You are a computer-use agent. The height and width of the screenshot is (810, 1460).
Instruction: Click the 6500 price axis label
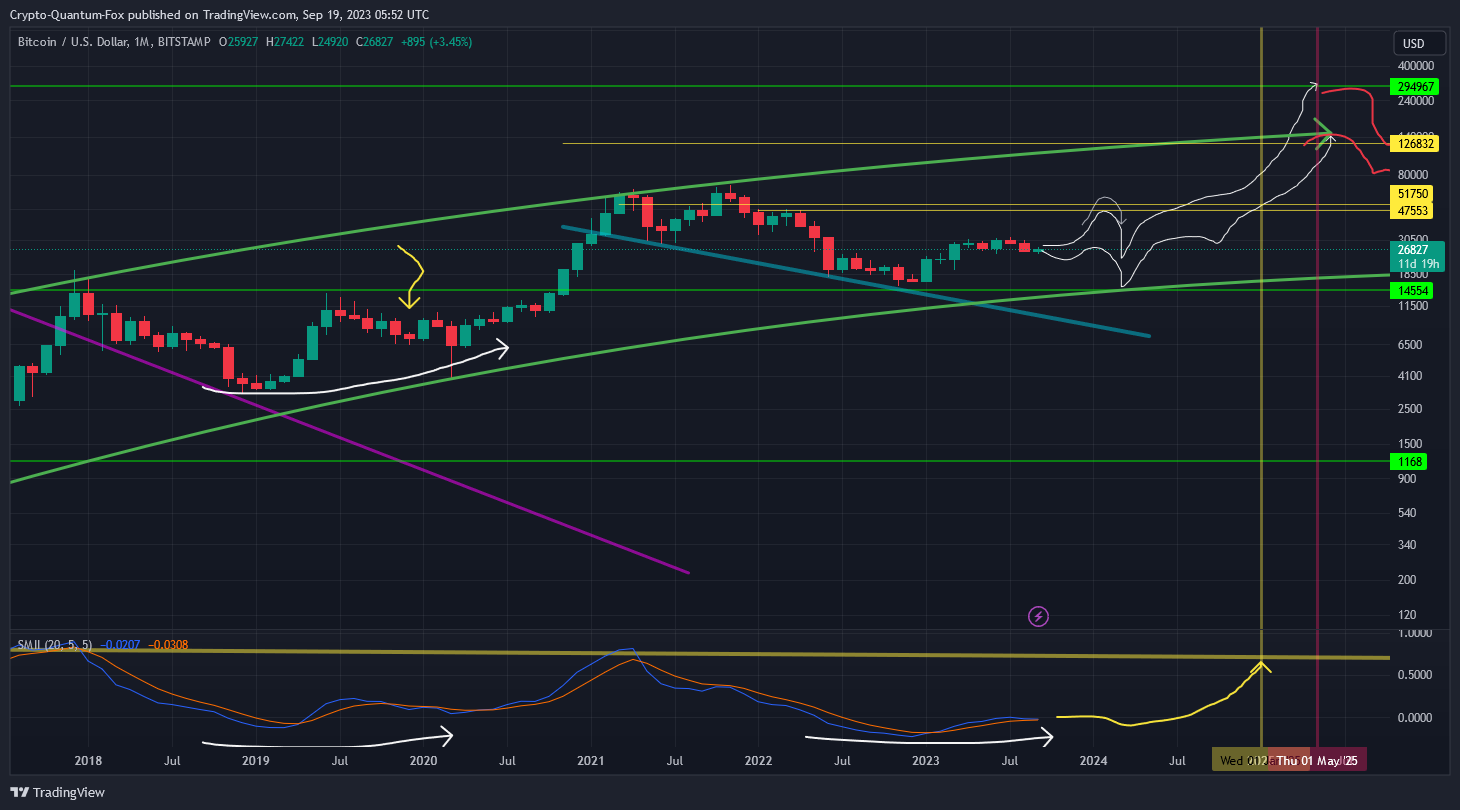pyautogui.click(x=1409, y=344)
